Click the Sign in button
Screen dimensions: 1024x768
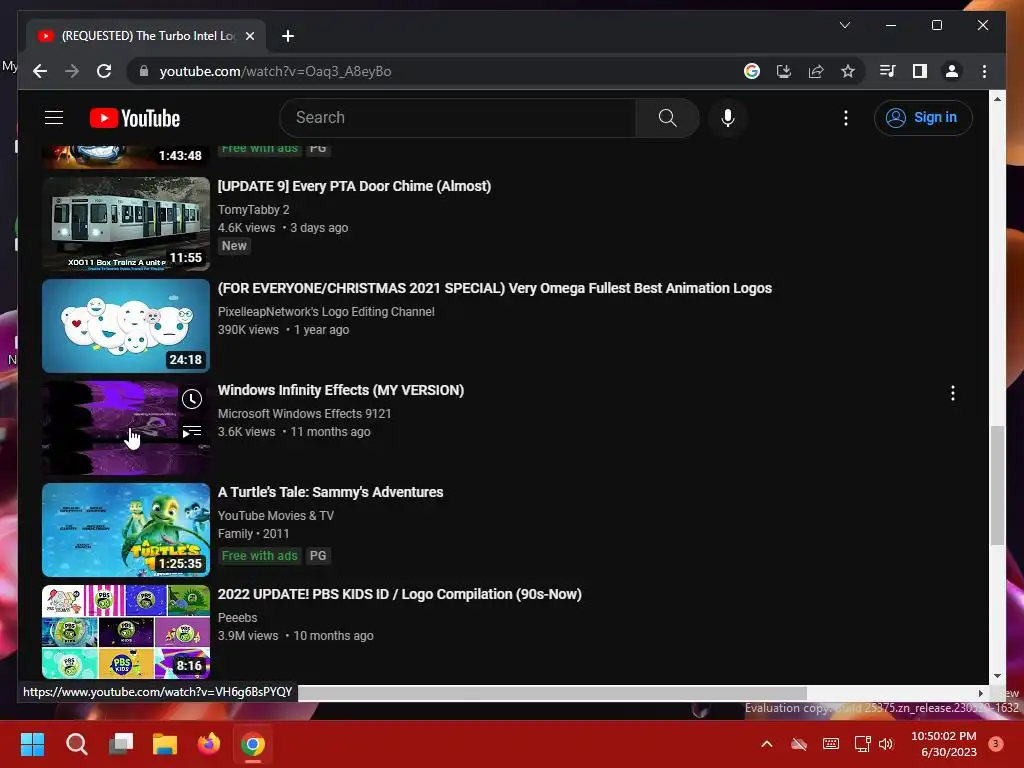pos(923,118)
